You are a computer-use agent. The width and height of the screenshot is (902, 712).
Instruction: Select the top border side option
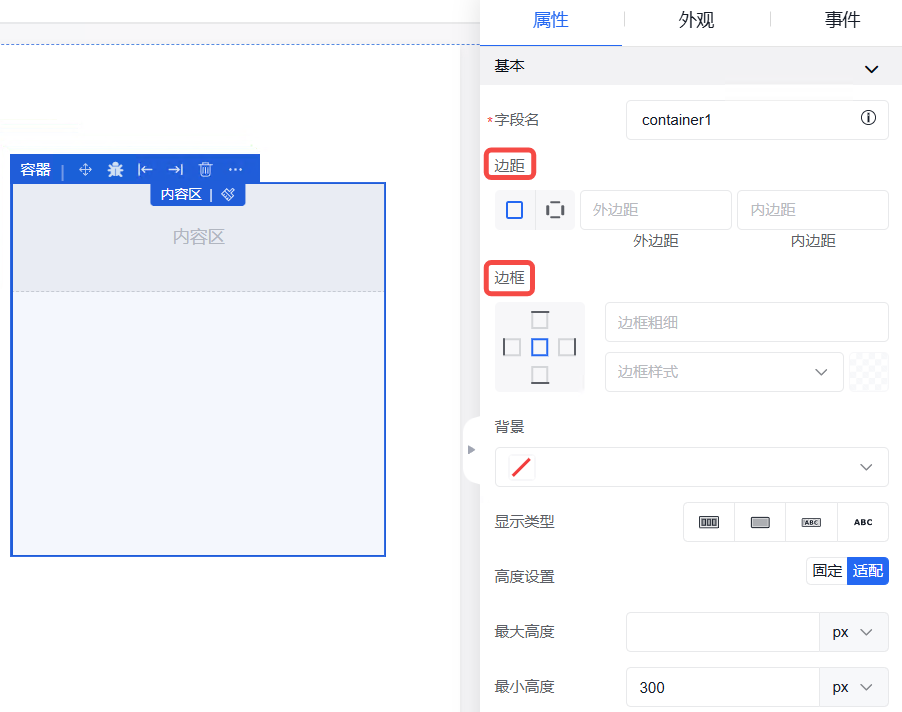click(x=540, y=320)
